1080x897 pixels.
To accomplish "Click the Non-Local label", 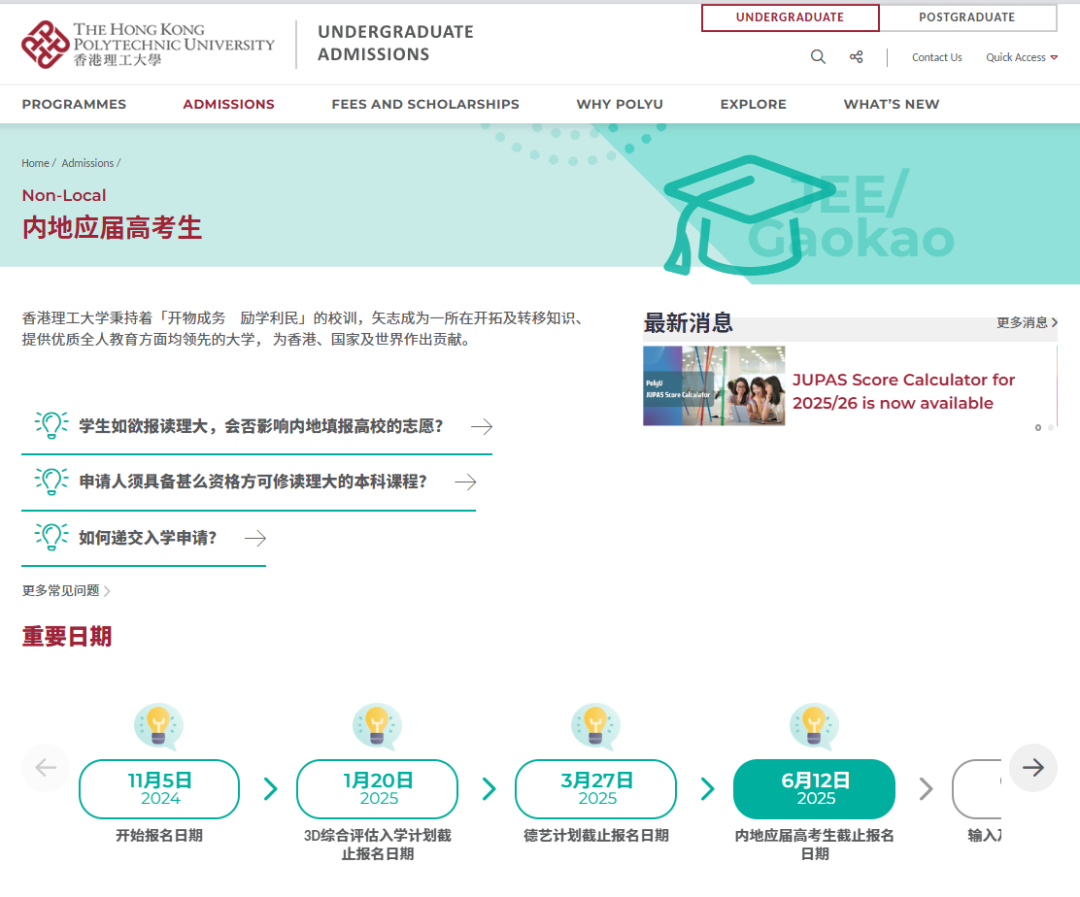I will (x=64, y=195).
